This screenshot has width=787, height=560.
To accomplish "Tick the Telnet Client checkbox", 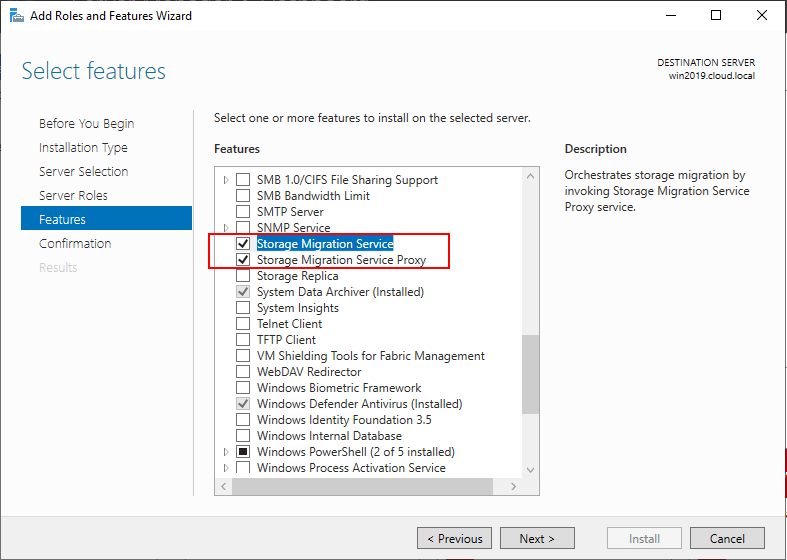I will [x=243, y=324].
